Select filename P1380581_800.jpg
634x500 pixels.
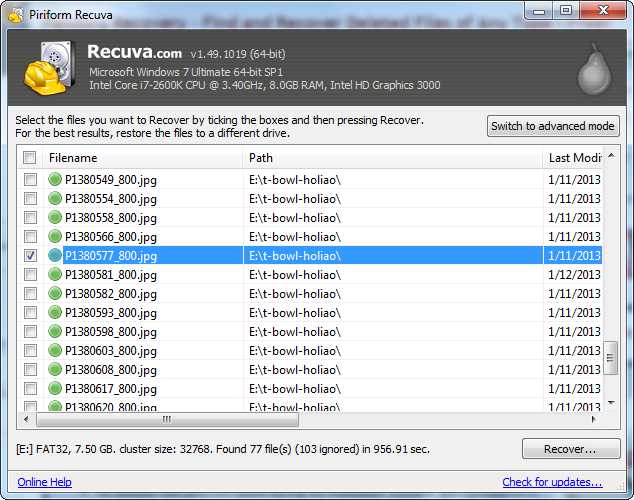pos(111,275)
